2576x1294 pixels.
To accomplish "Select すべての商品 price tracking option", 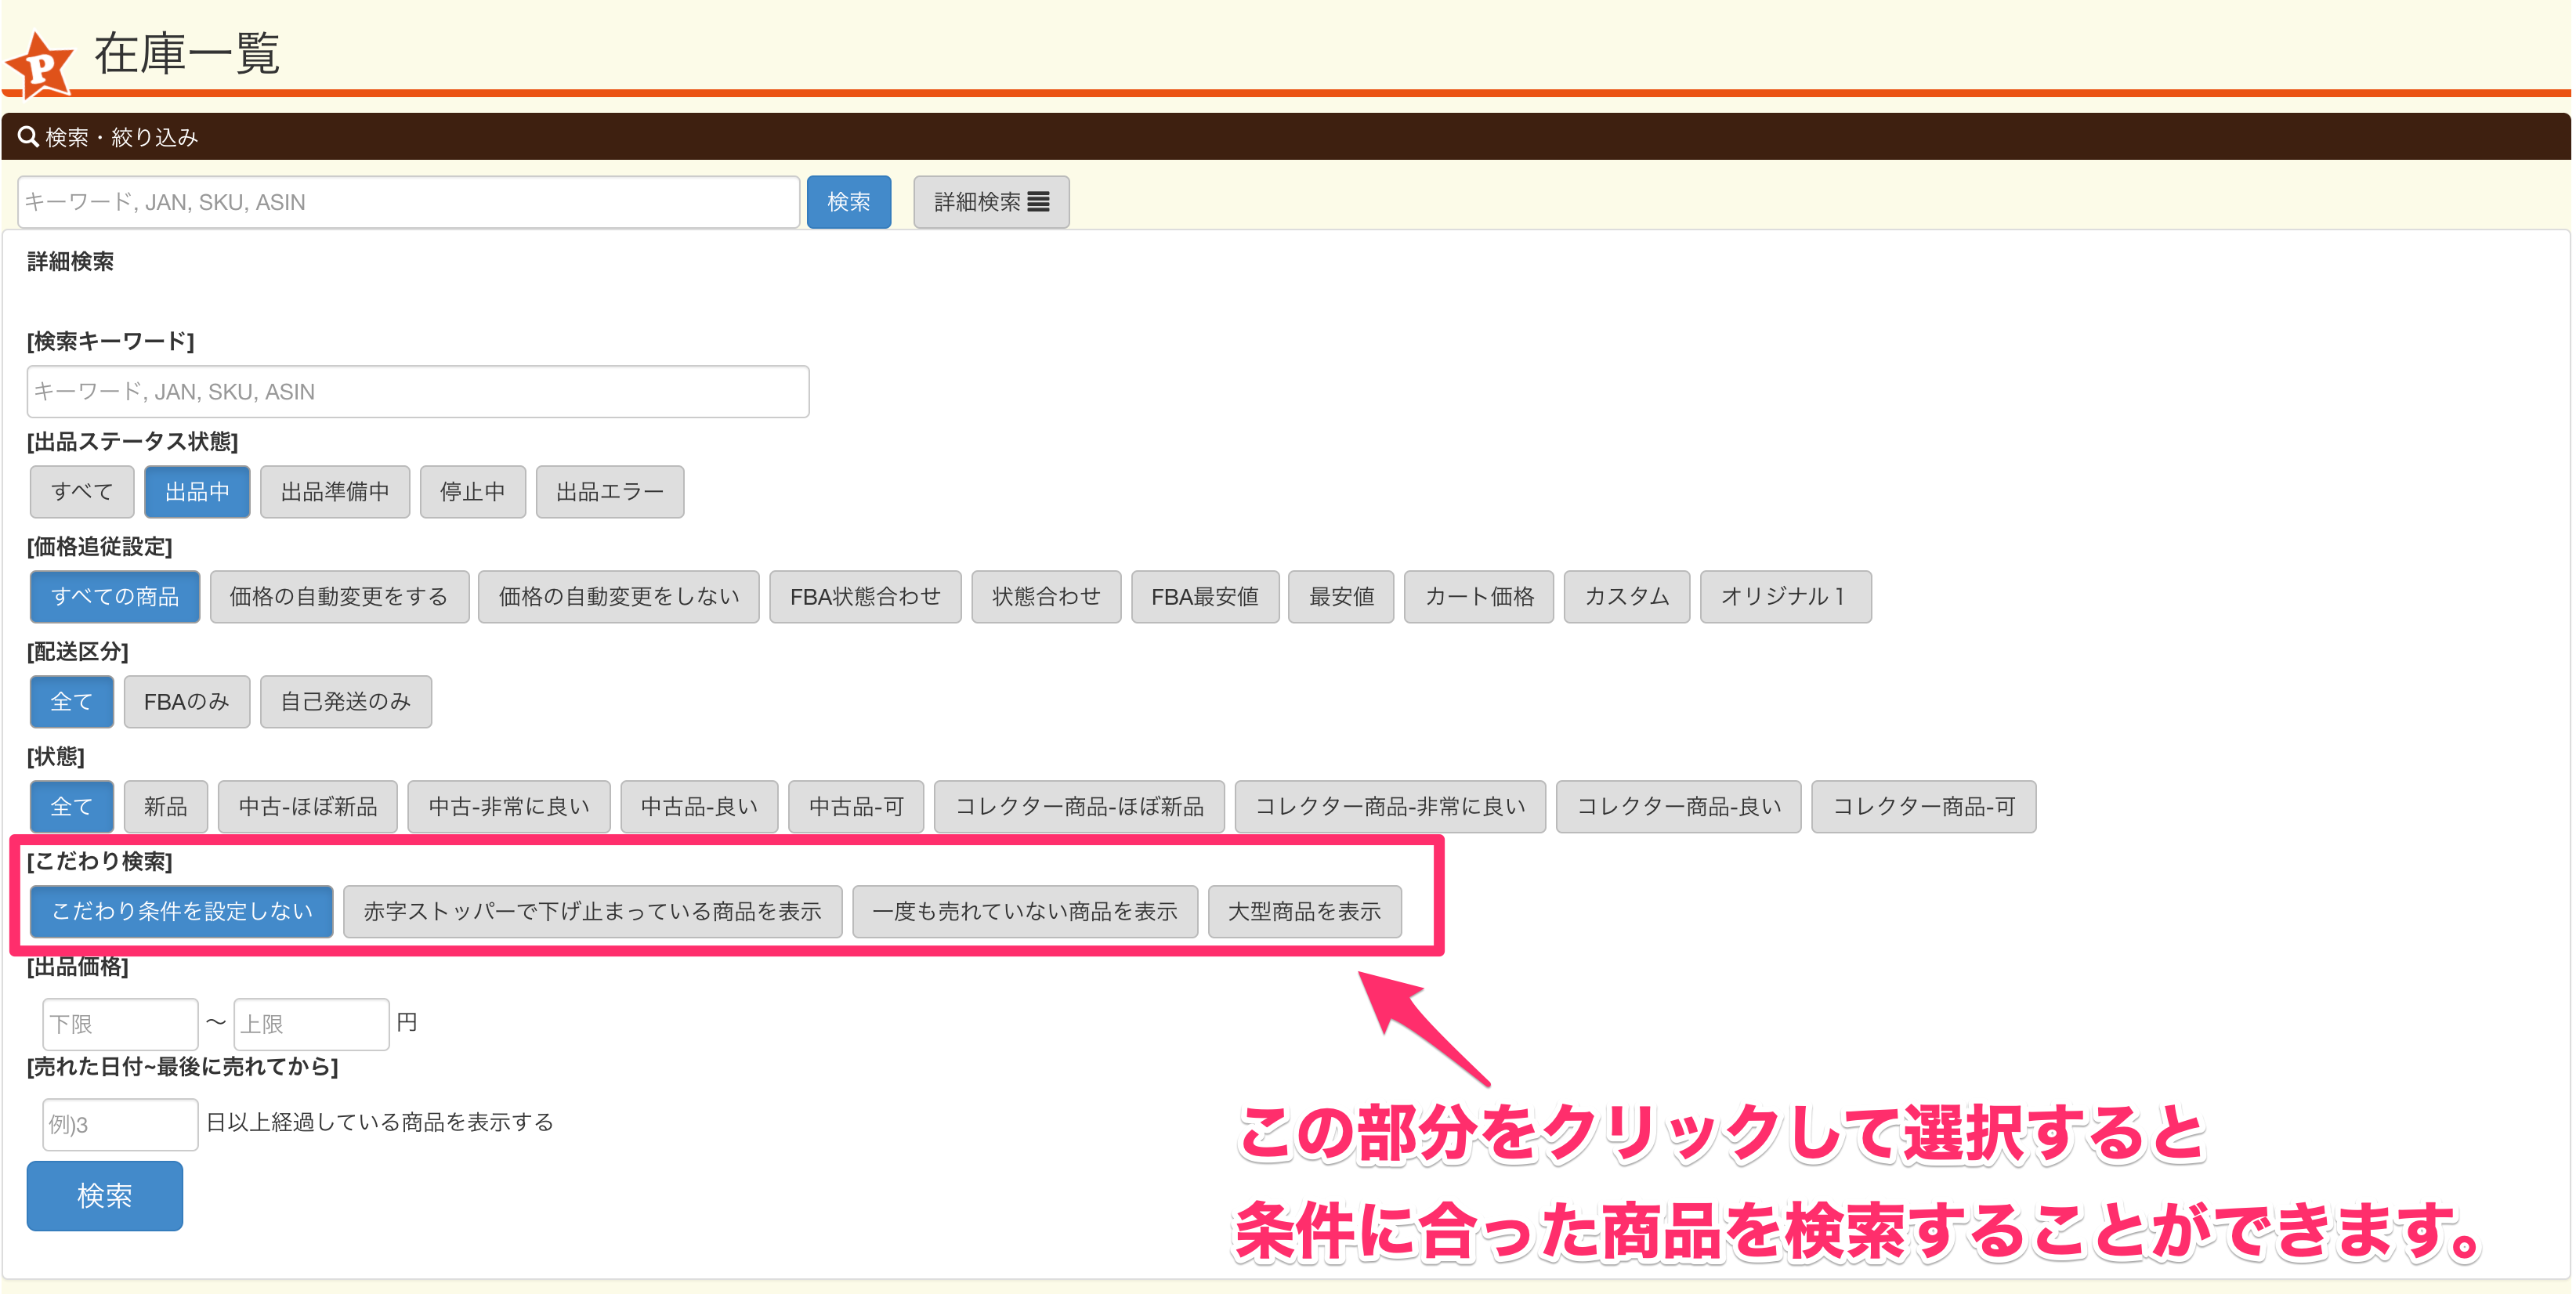I will coord(115,596).
